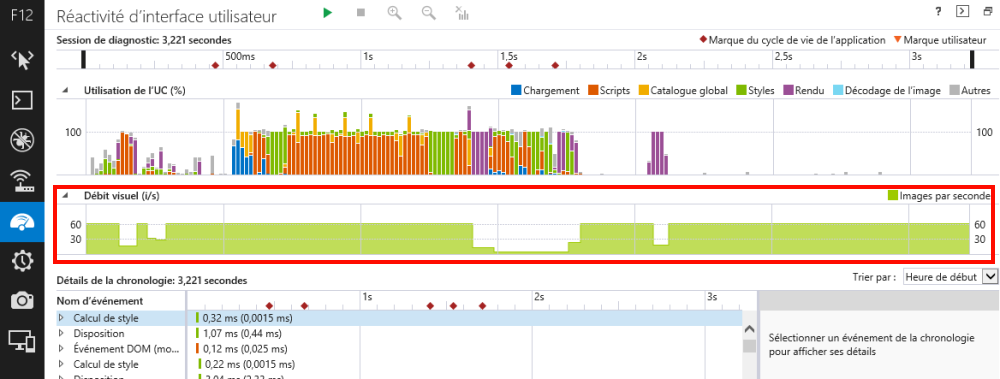The width and height of the screenshot is (1000, 379).
Task: Click the 0,22 ms (0,0015 ms) duration
Action: (249, 364)
